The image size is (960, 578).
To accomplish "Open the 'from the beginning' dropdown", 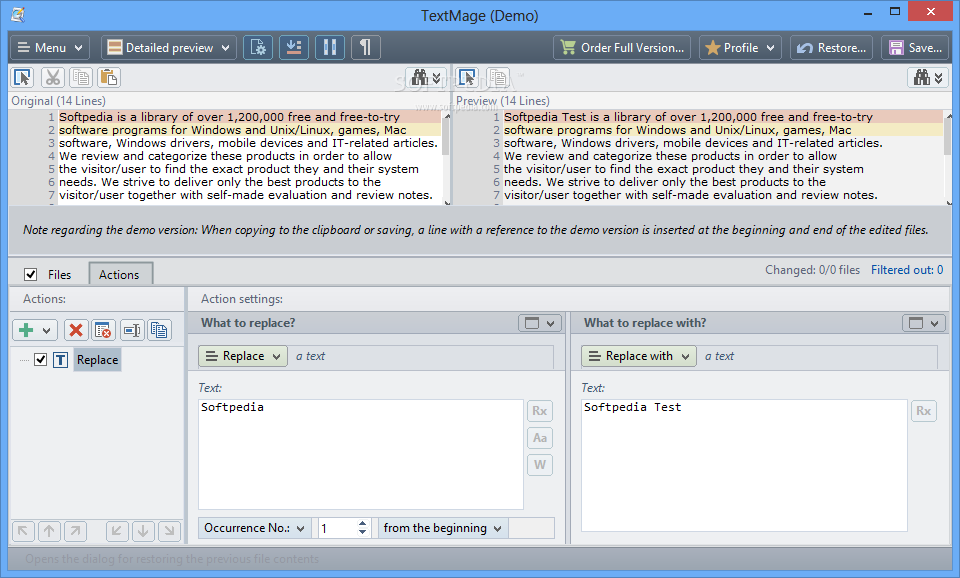I will [443, 528].
